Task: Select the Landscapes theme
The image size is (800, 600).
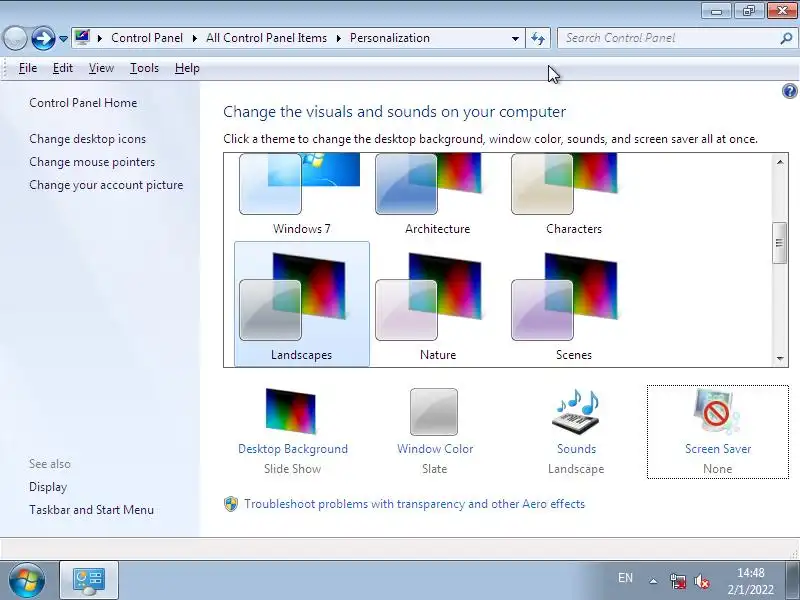Action: [x=302, y=304]
